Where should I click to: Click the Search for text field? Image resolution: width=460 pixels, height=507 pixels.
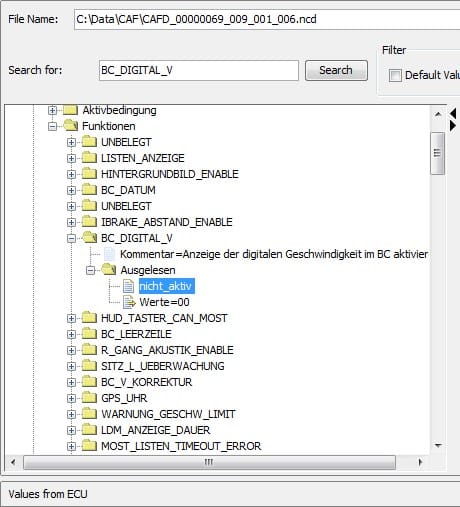199,70
